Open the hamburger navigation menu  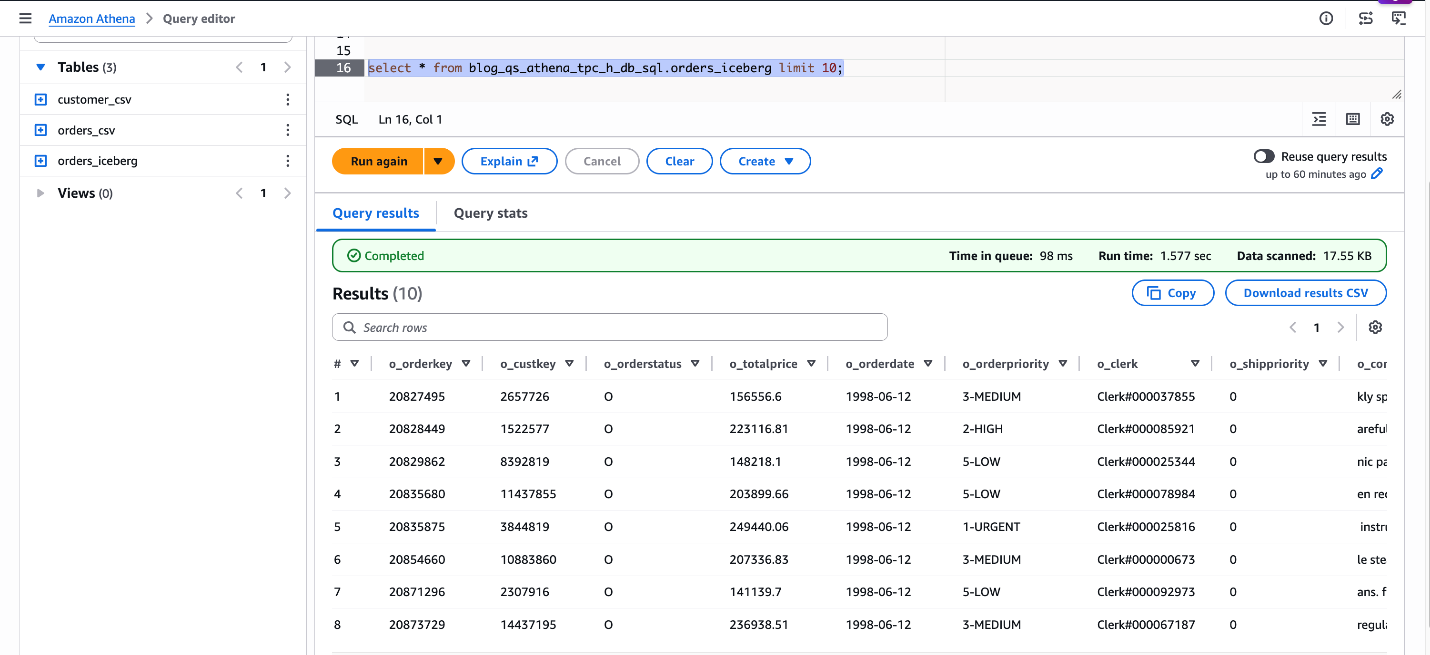25,19
